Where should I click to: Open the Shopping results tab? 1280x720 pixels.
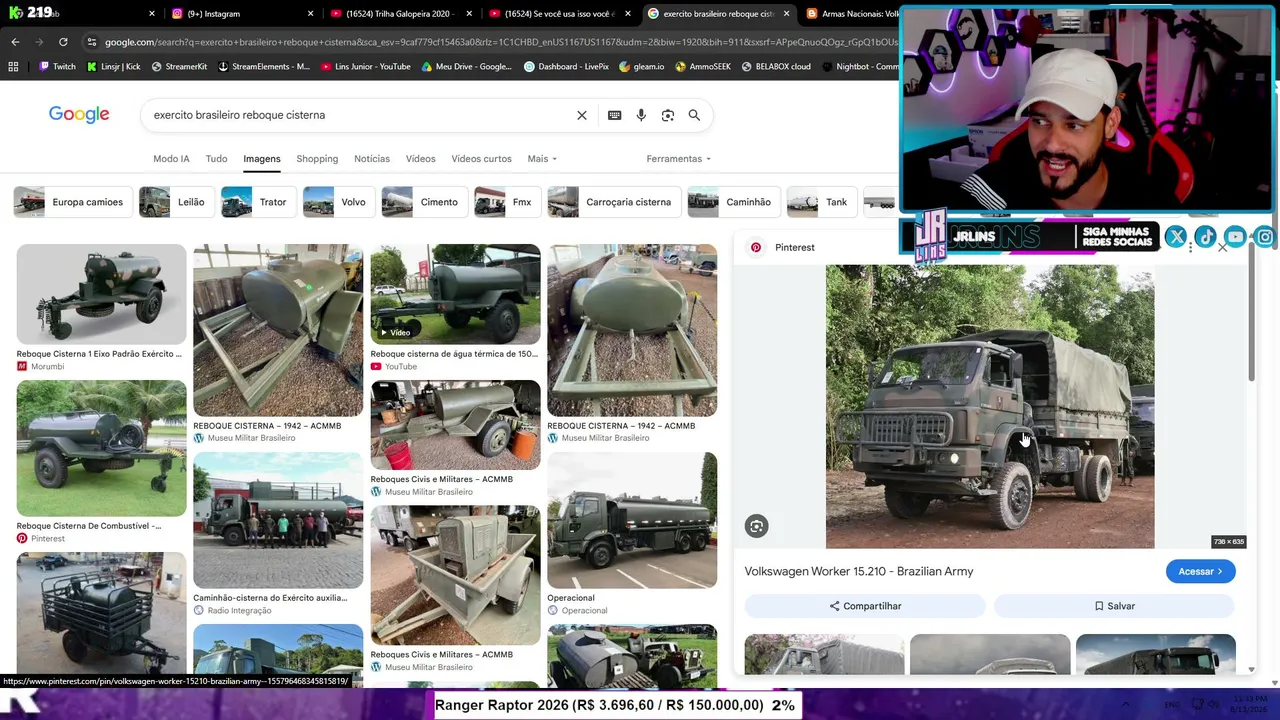(317, 159)
